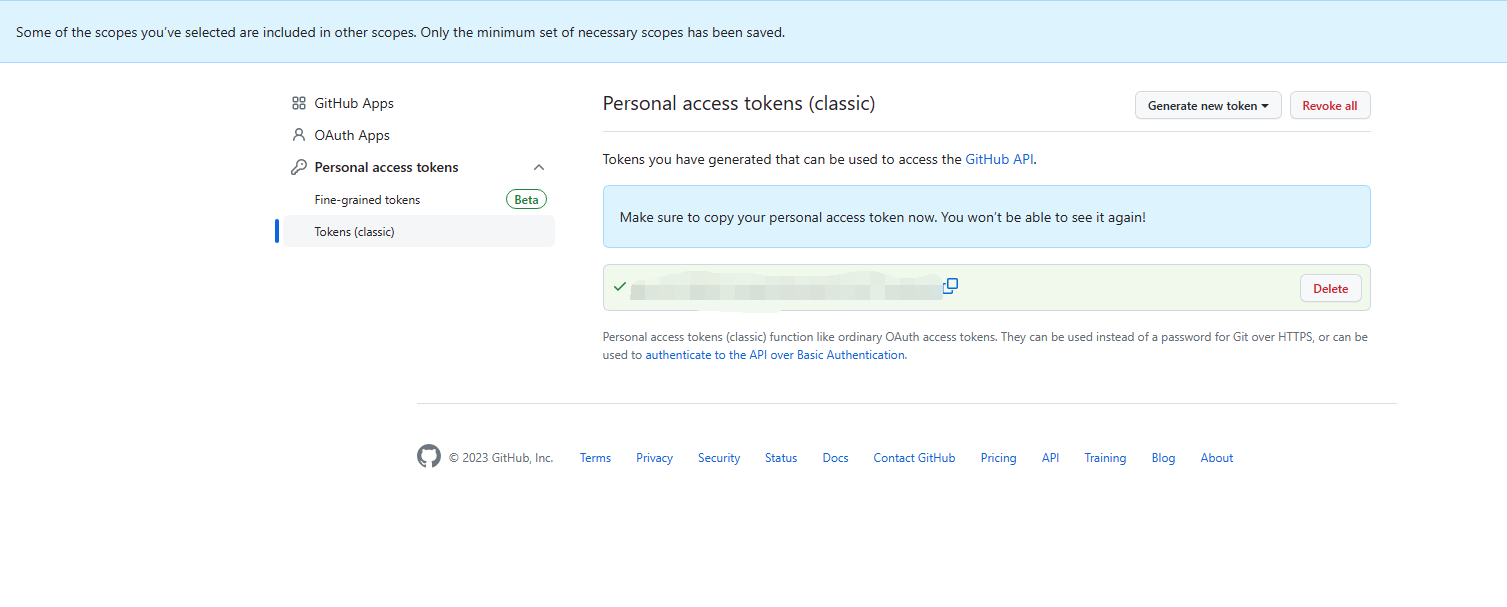Collapse the Personal access tokens section chevron
The height and width of the screenshot is (607, 1507).
[539, 167]
